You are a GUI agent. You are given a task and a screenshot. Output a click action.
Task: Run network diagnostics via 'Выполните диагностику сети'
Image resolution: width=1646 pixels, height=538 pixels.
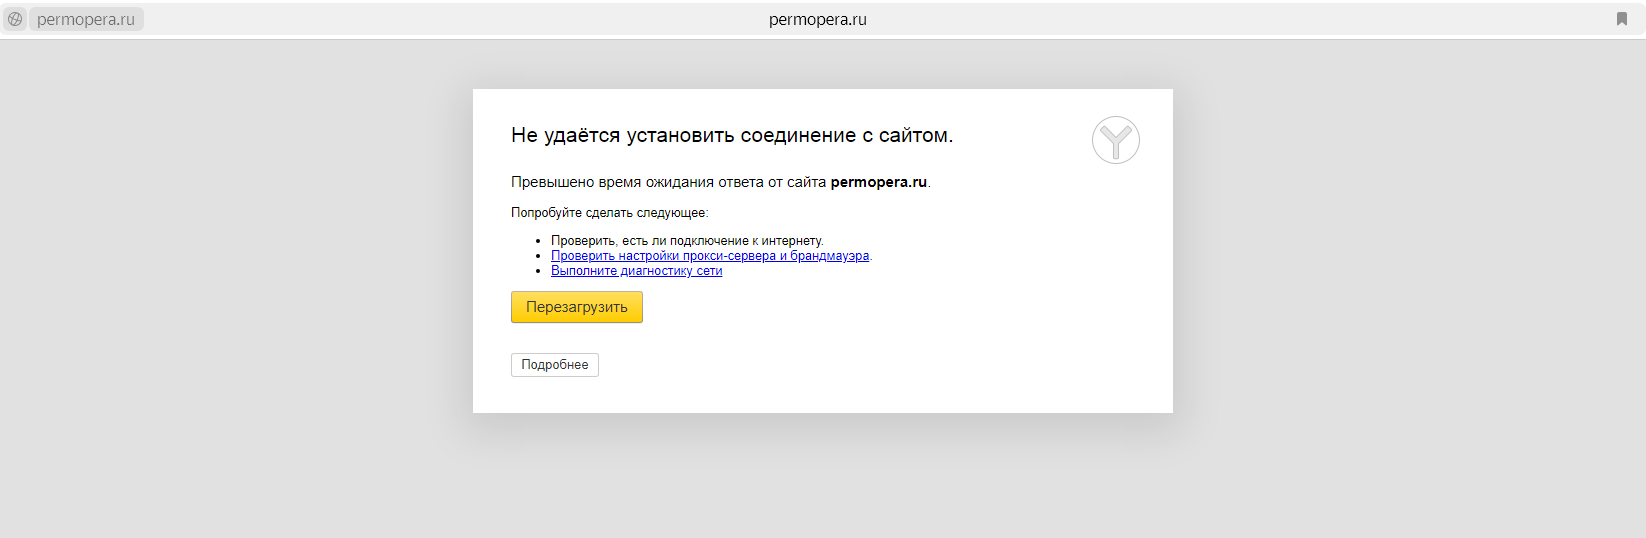636,271
